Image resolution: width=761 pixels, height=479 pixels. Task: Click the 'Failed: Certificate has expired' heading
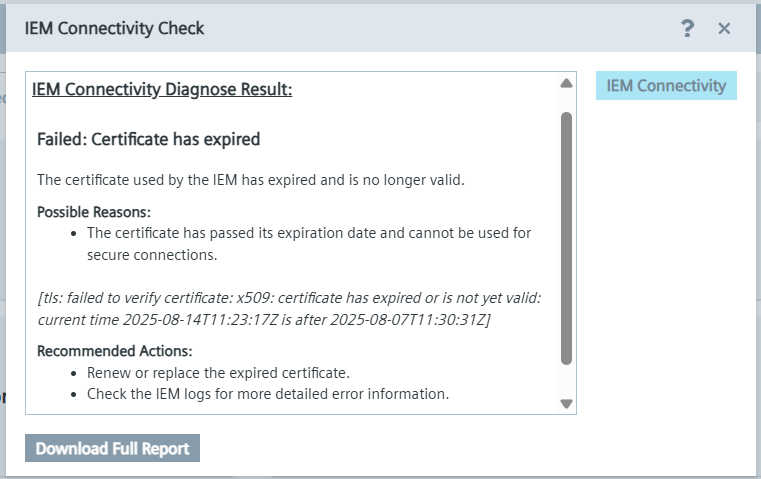(148, 139)
